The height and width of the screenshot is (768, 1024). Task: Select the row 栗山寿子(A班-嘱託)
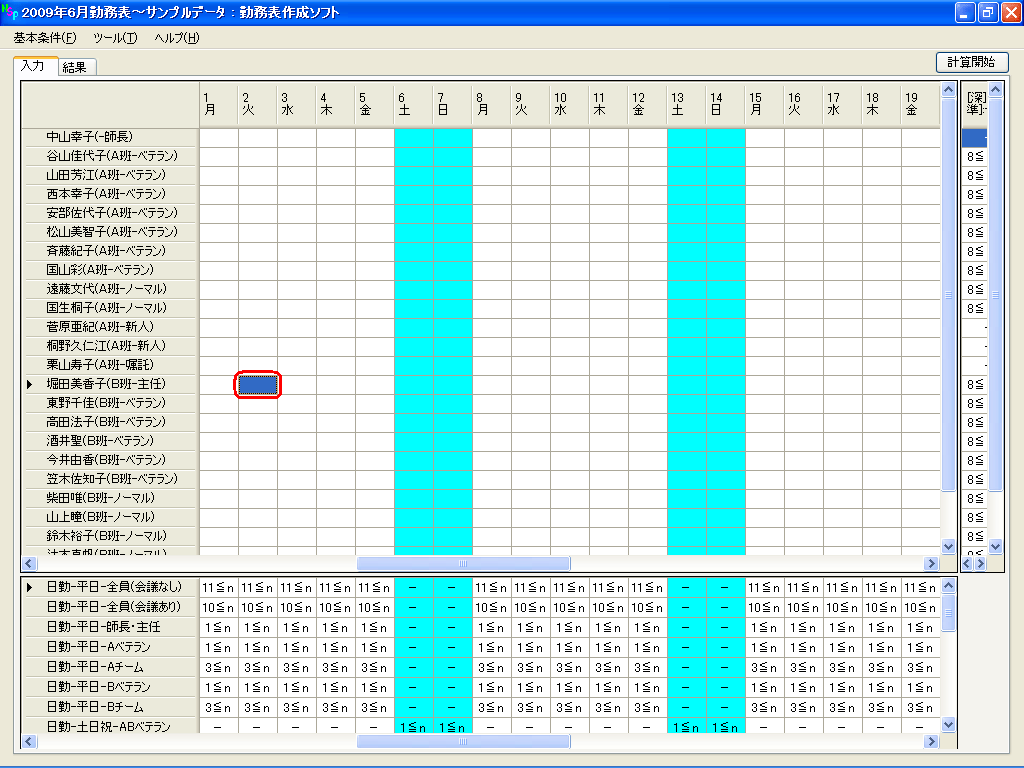click(x=110, y=364)
